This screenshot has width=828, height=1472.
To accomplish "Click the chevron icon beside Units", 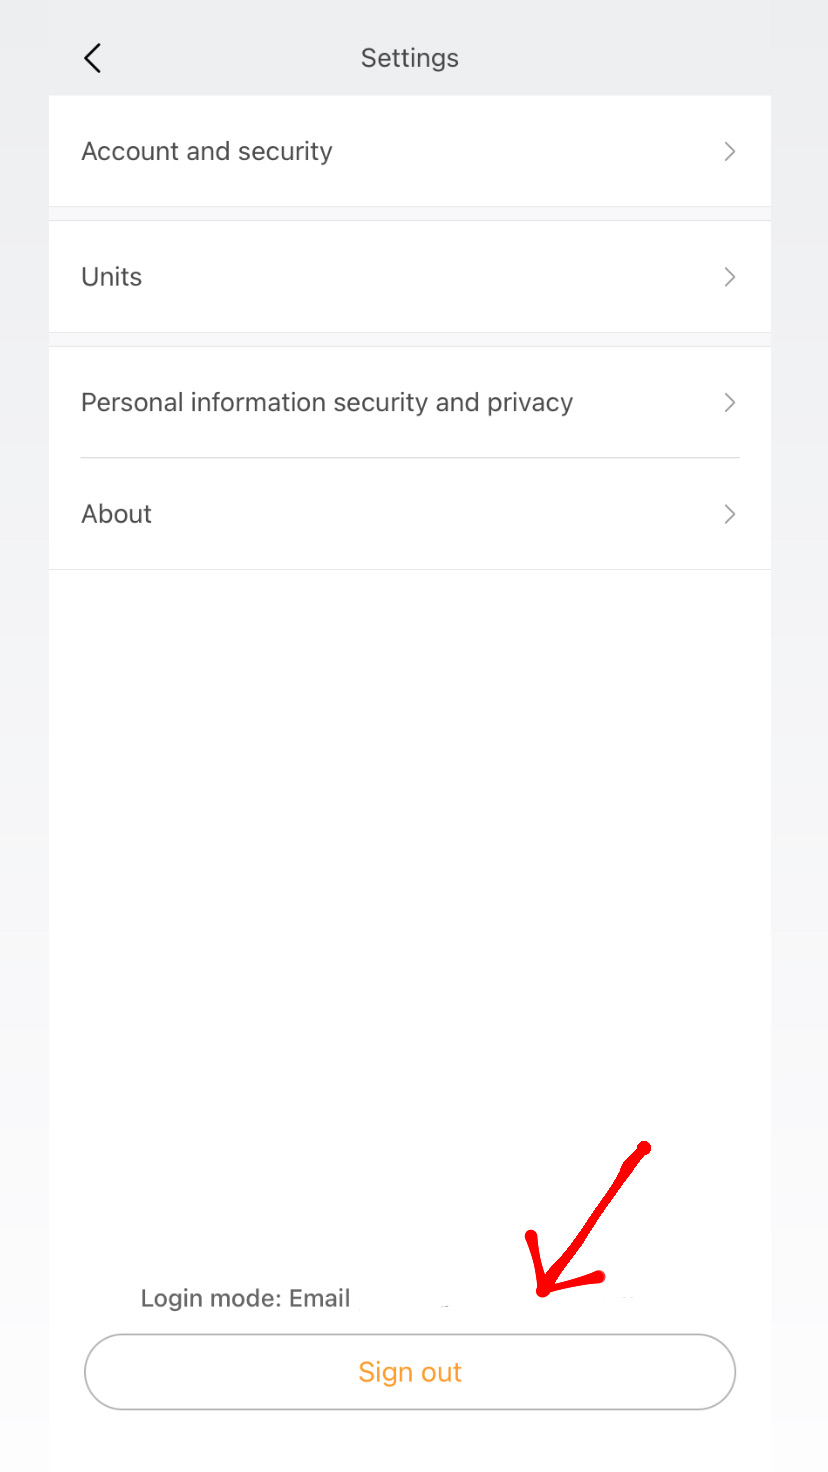I will click(x=730, y=277).
